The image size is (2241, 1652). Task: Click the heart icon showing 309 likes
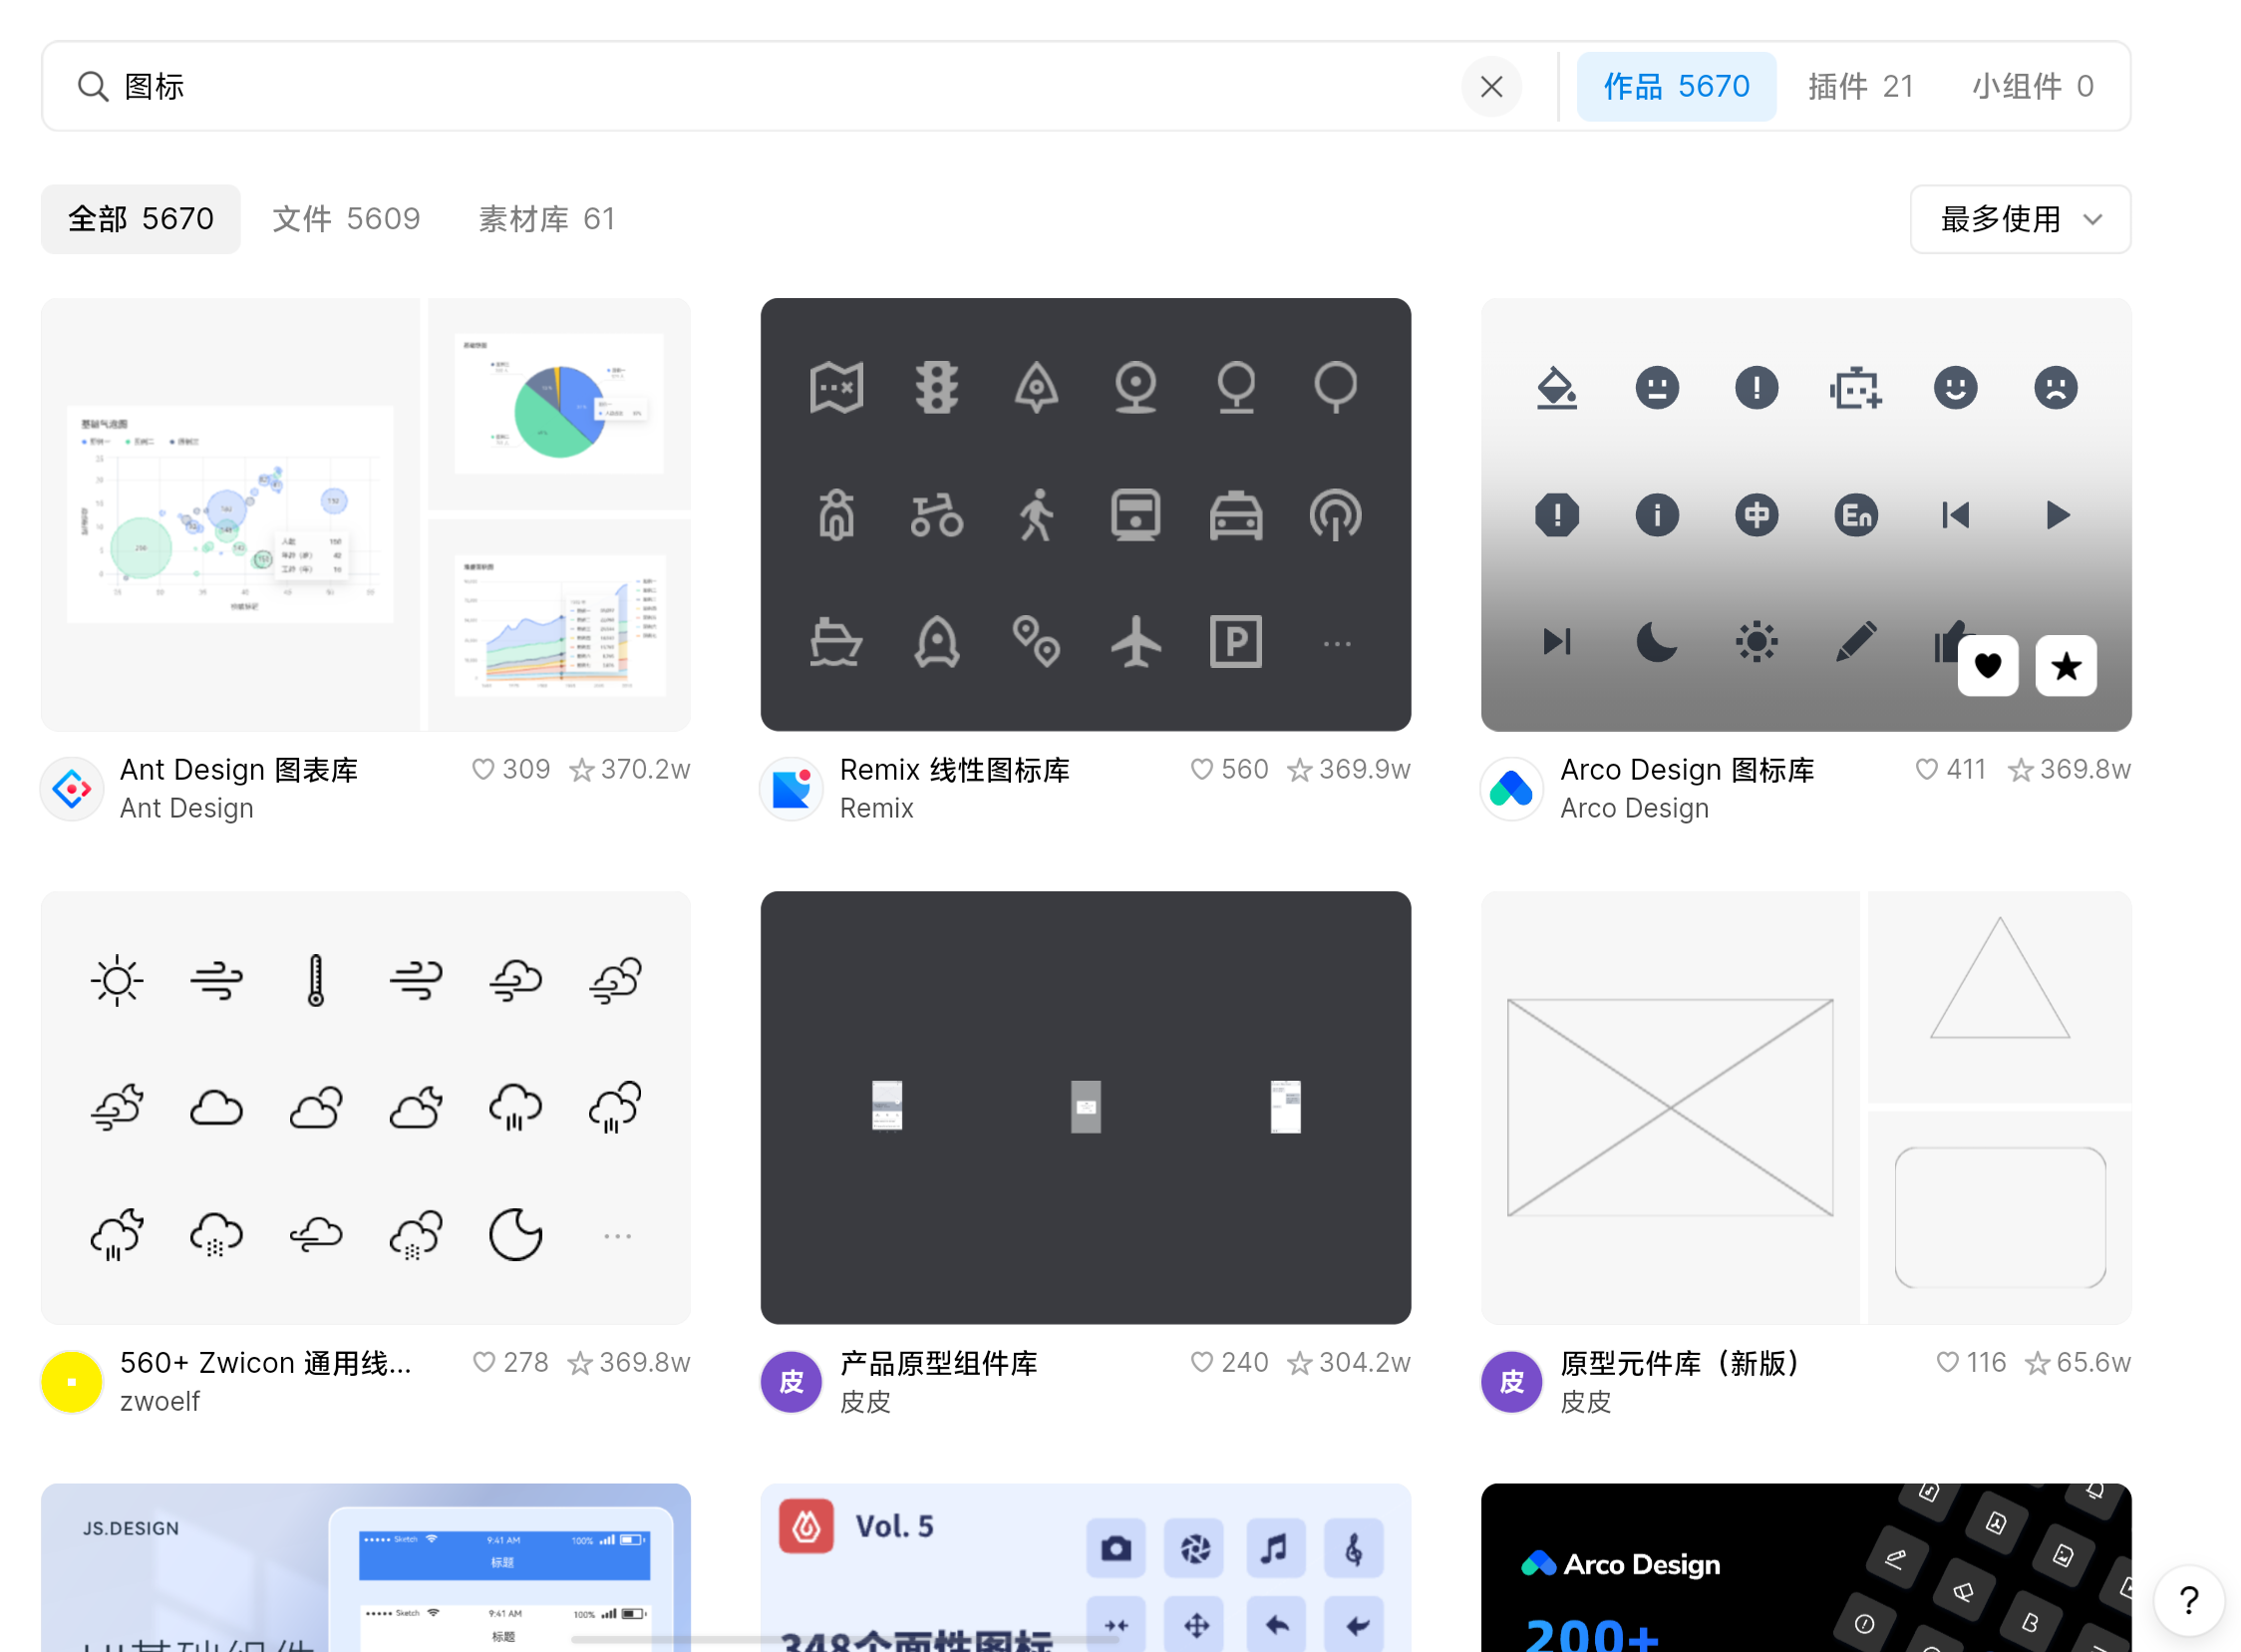pyautogui.click(x=483, y=769)
